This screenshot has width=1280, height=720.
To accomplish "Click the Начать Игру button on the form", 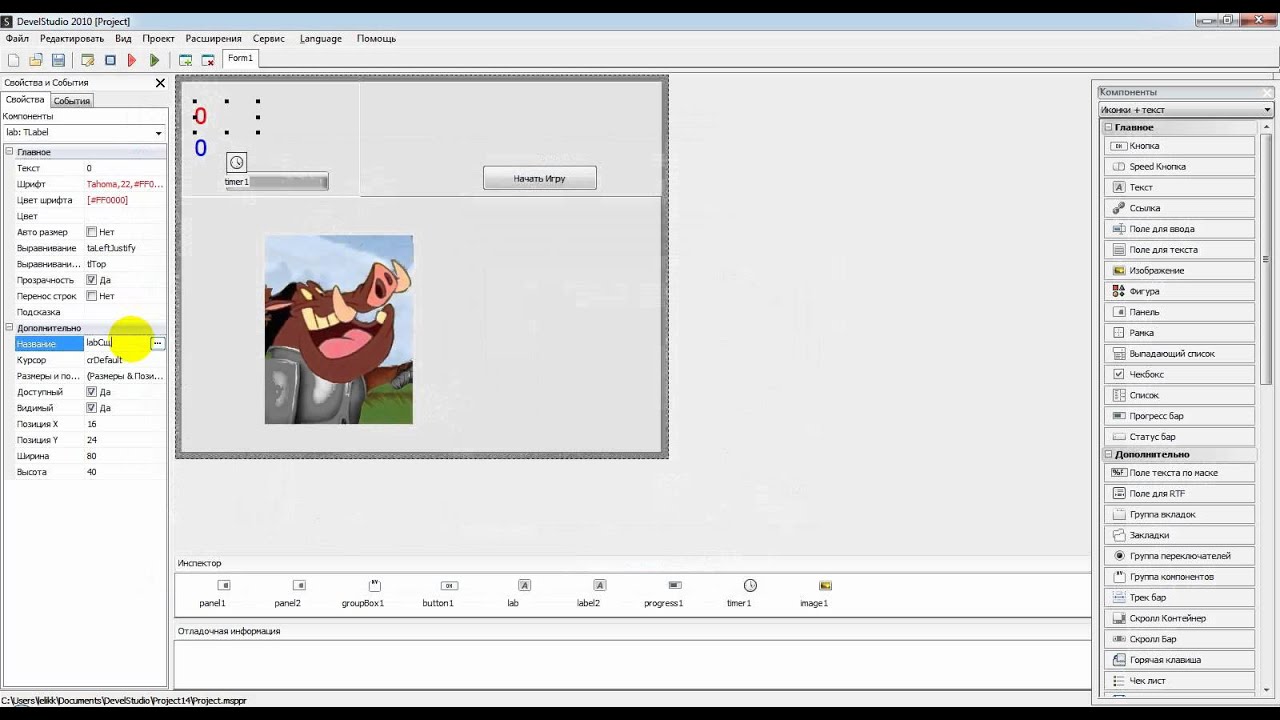I will (540, 178).
